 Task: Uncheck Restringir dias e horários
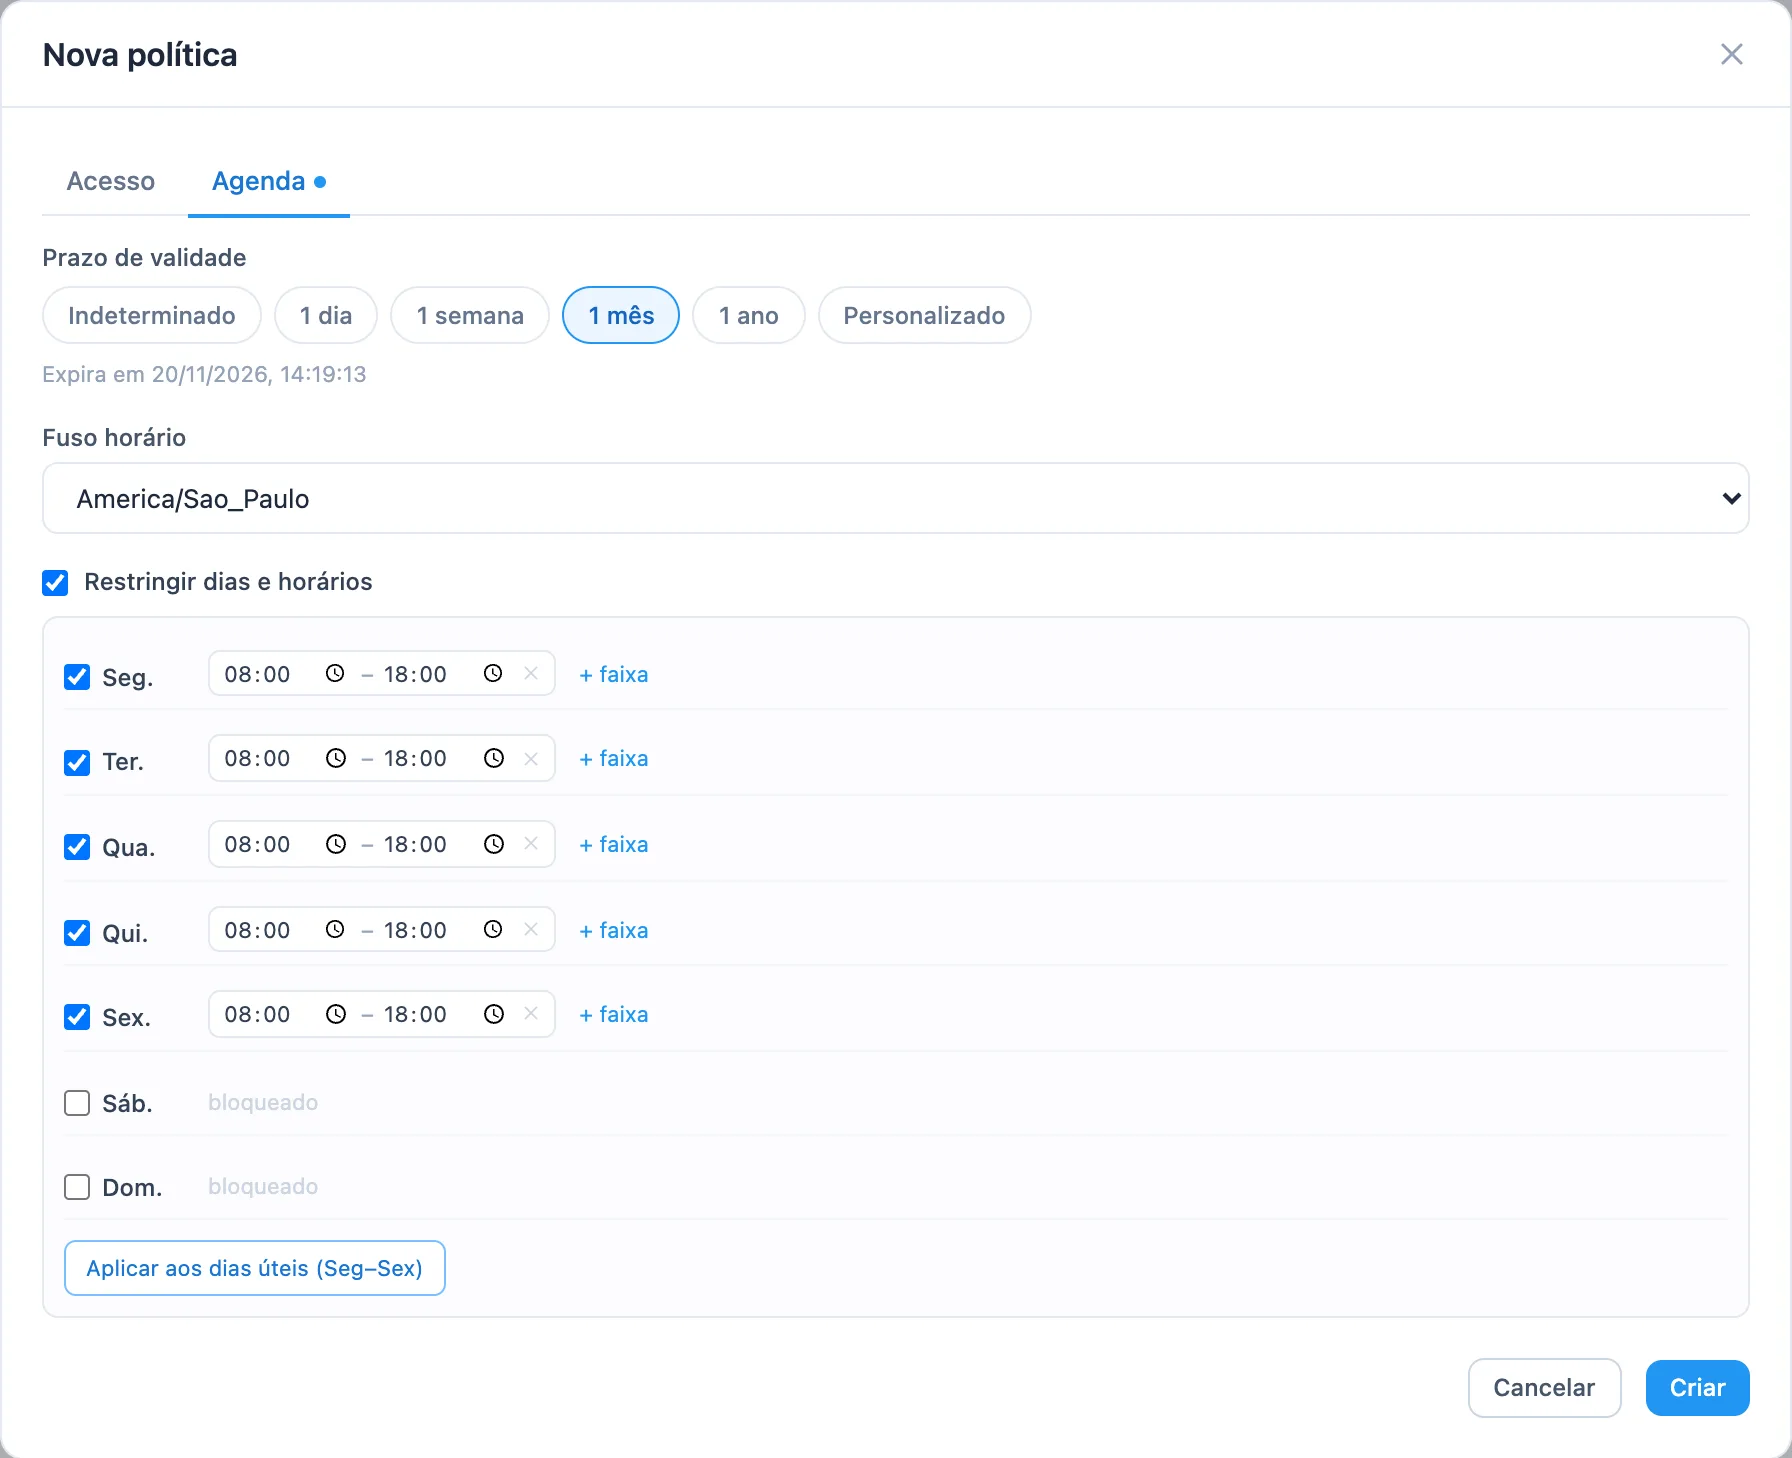pos(55,583)
